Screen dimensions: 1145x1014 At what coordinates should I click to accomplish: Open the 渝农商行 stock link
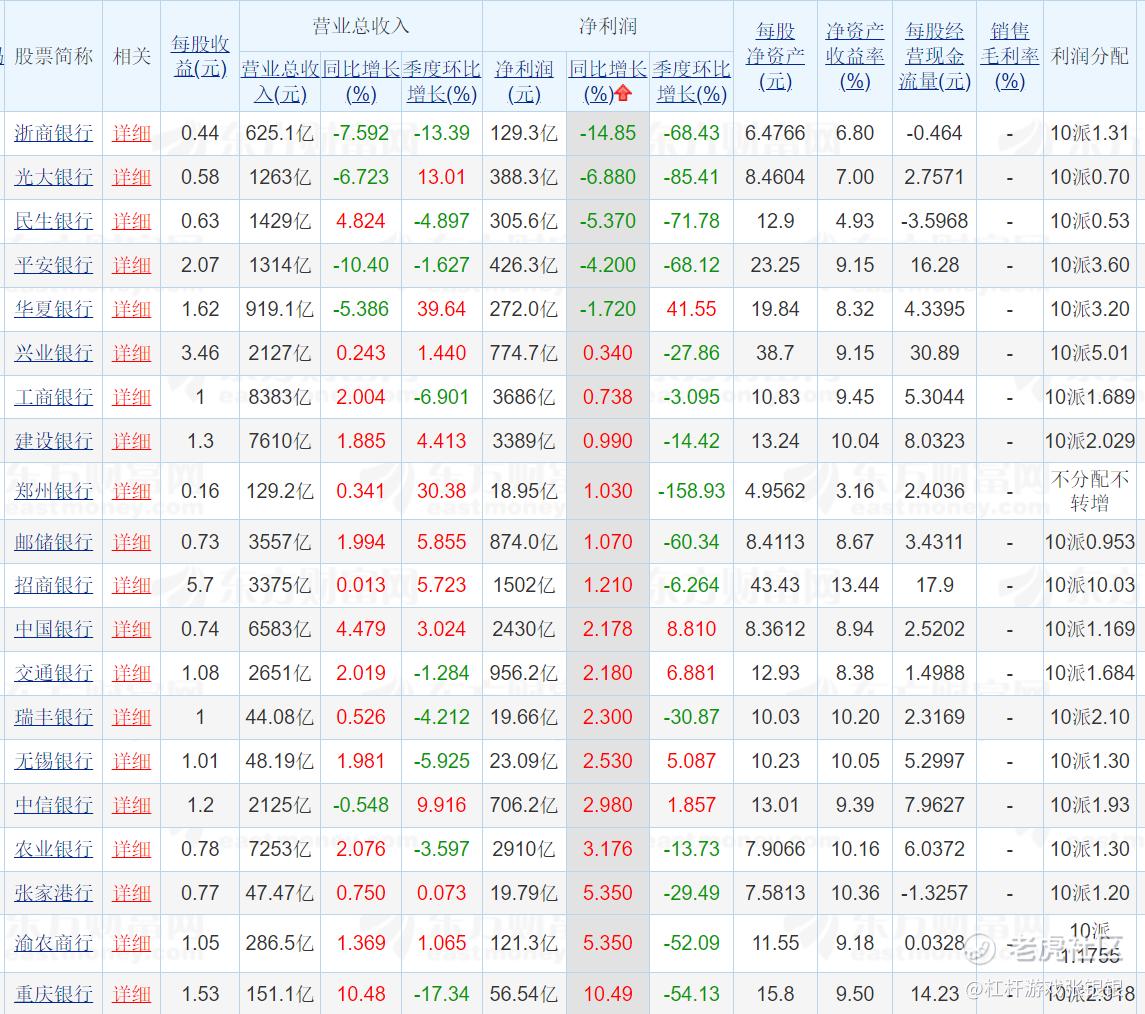coord(53,943)
